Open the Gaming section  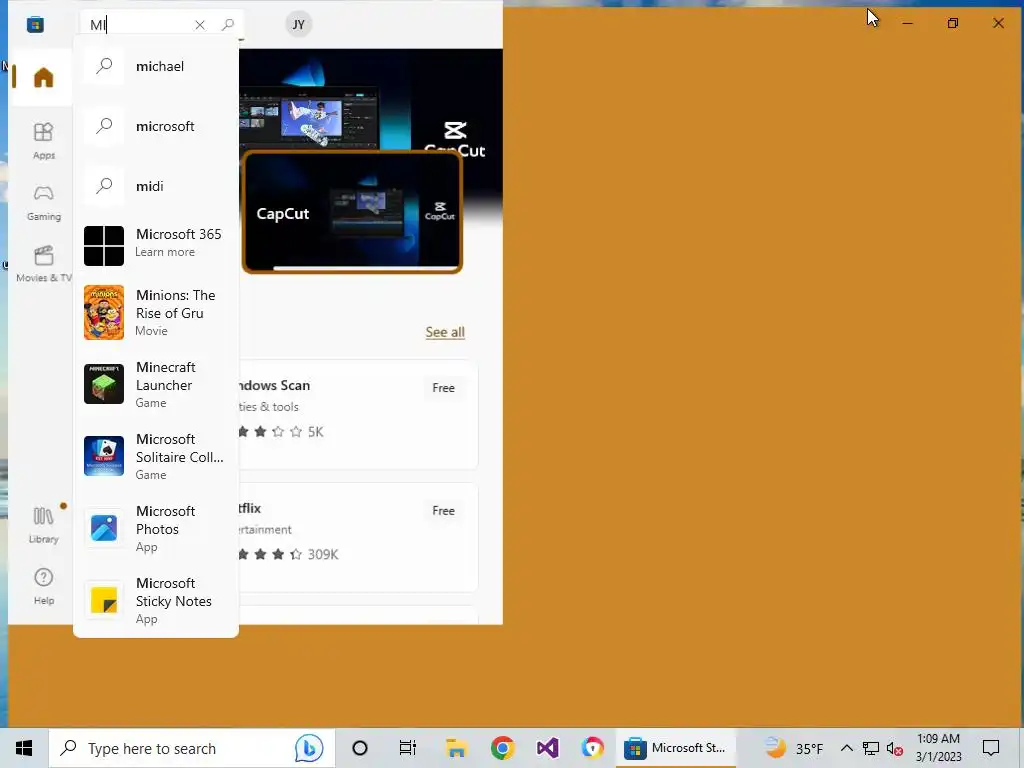point(43,202)
